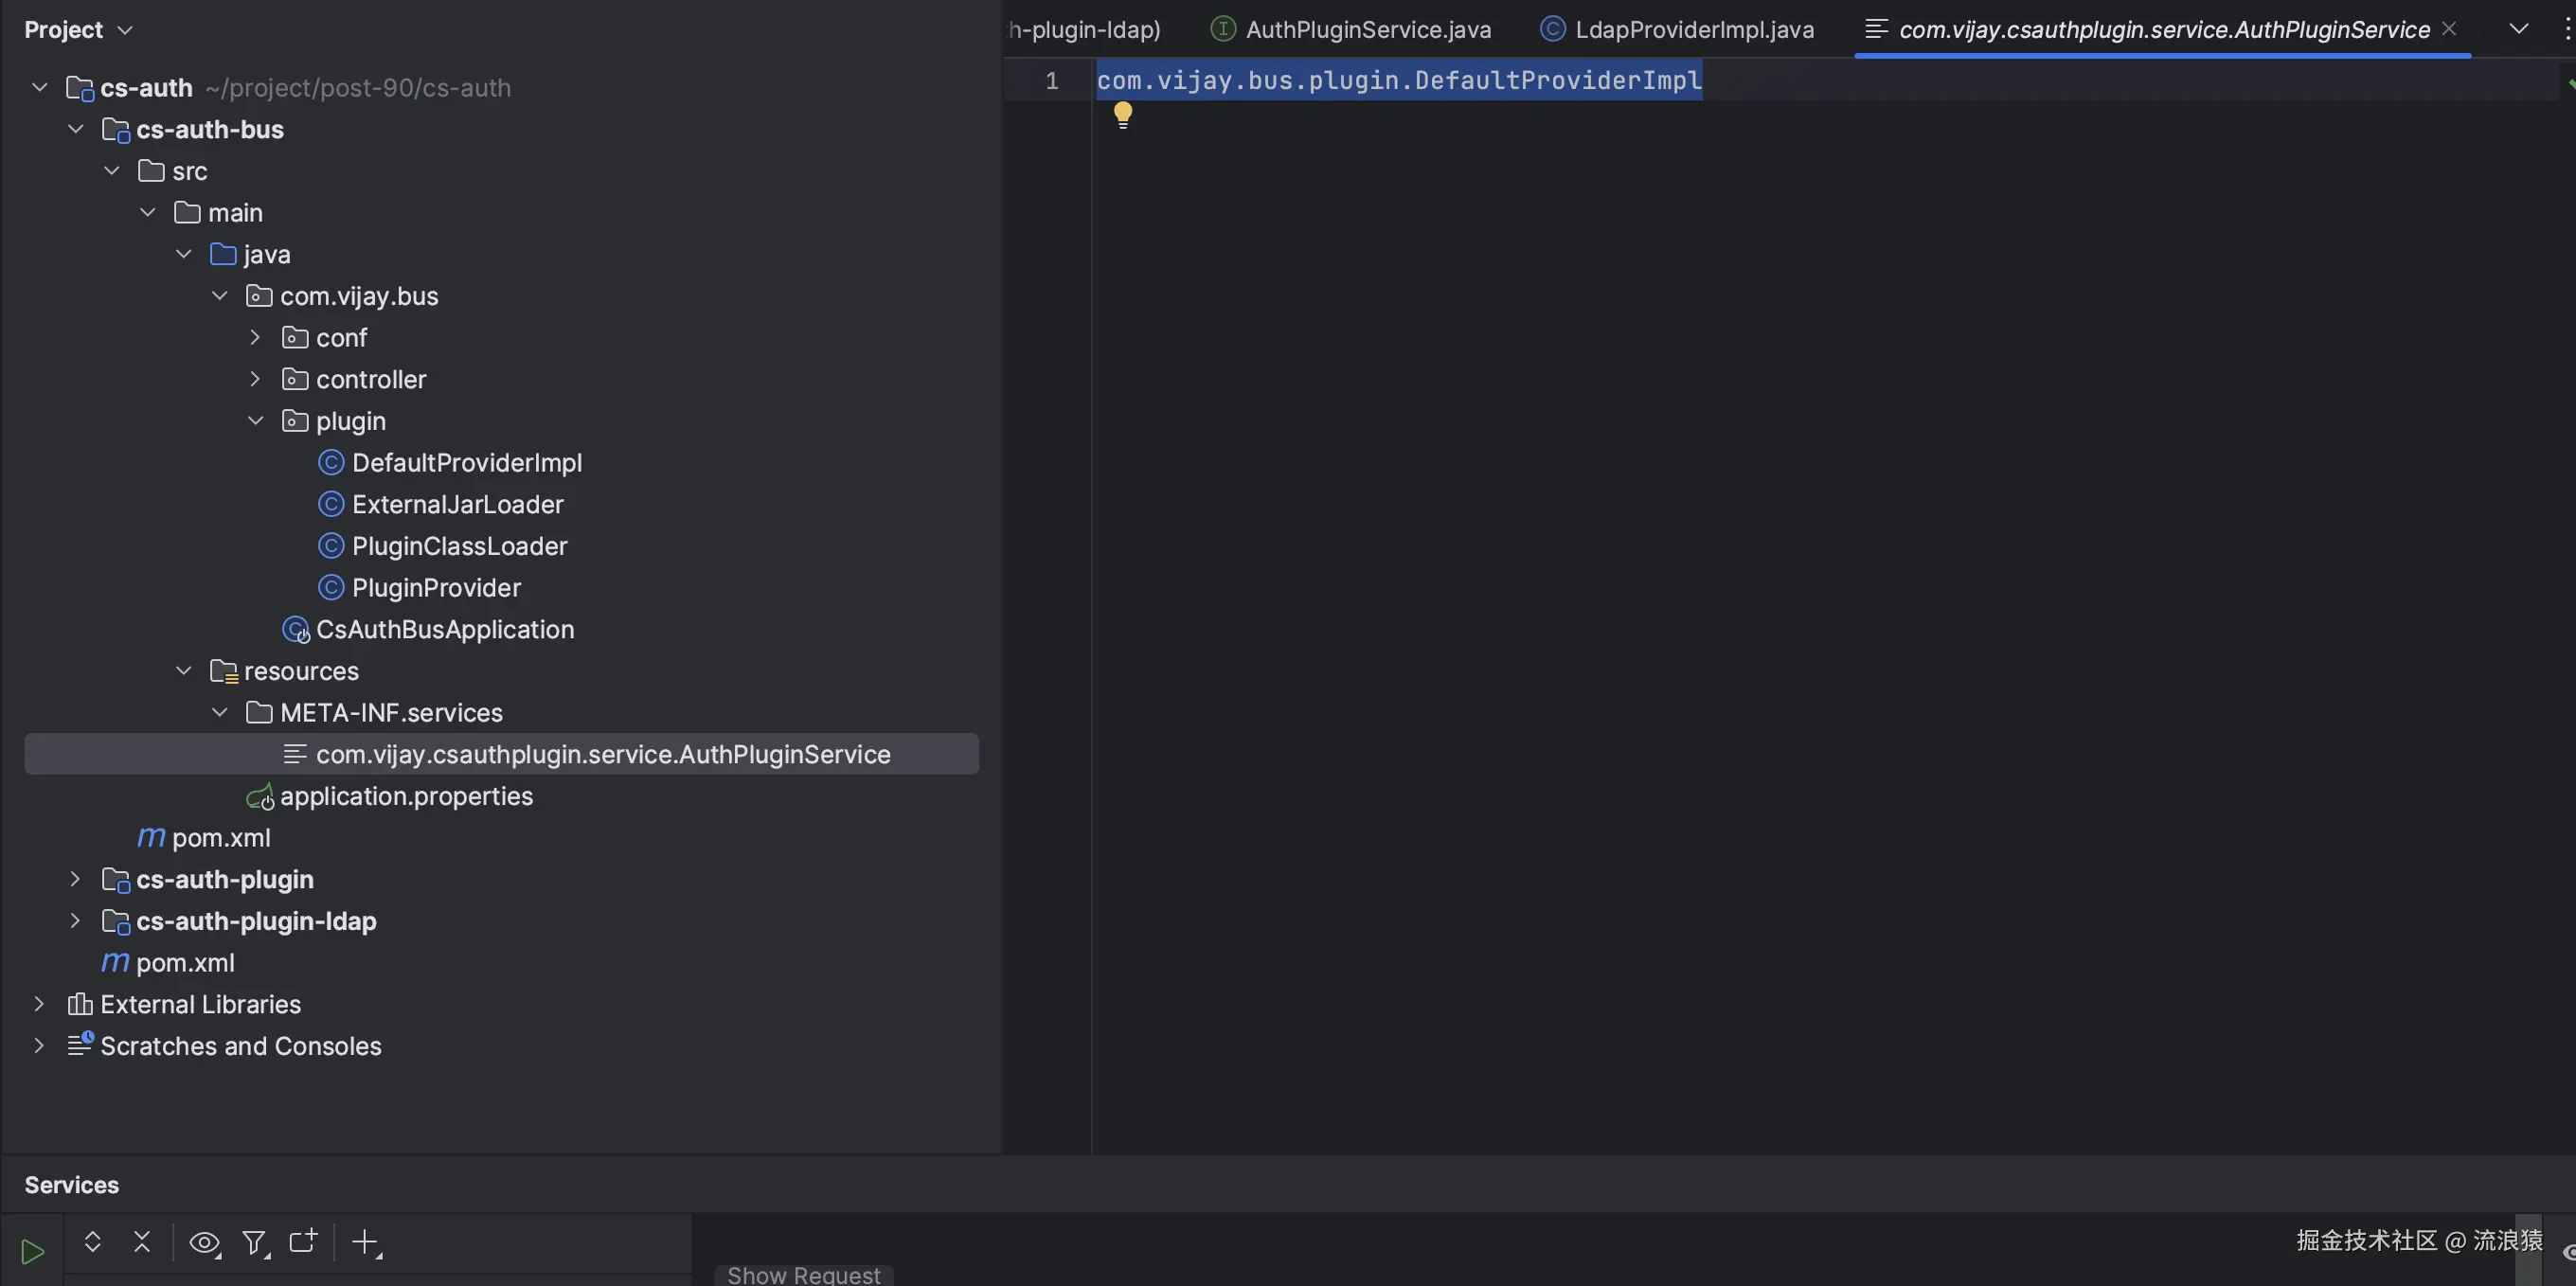2576x1286 pixels.
Task: Close the AuthPluginService services file tab
Action: tap(2449, 29)
